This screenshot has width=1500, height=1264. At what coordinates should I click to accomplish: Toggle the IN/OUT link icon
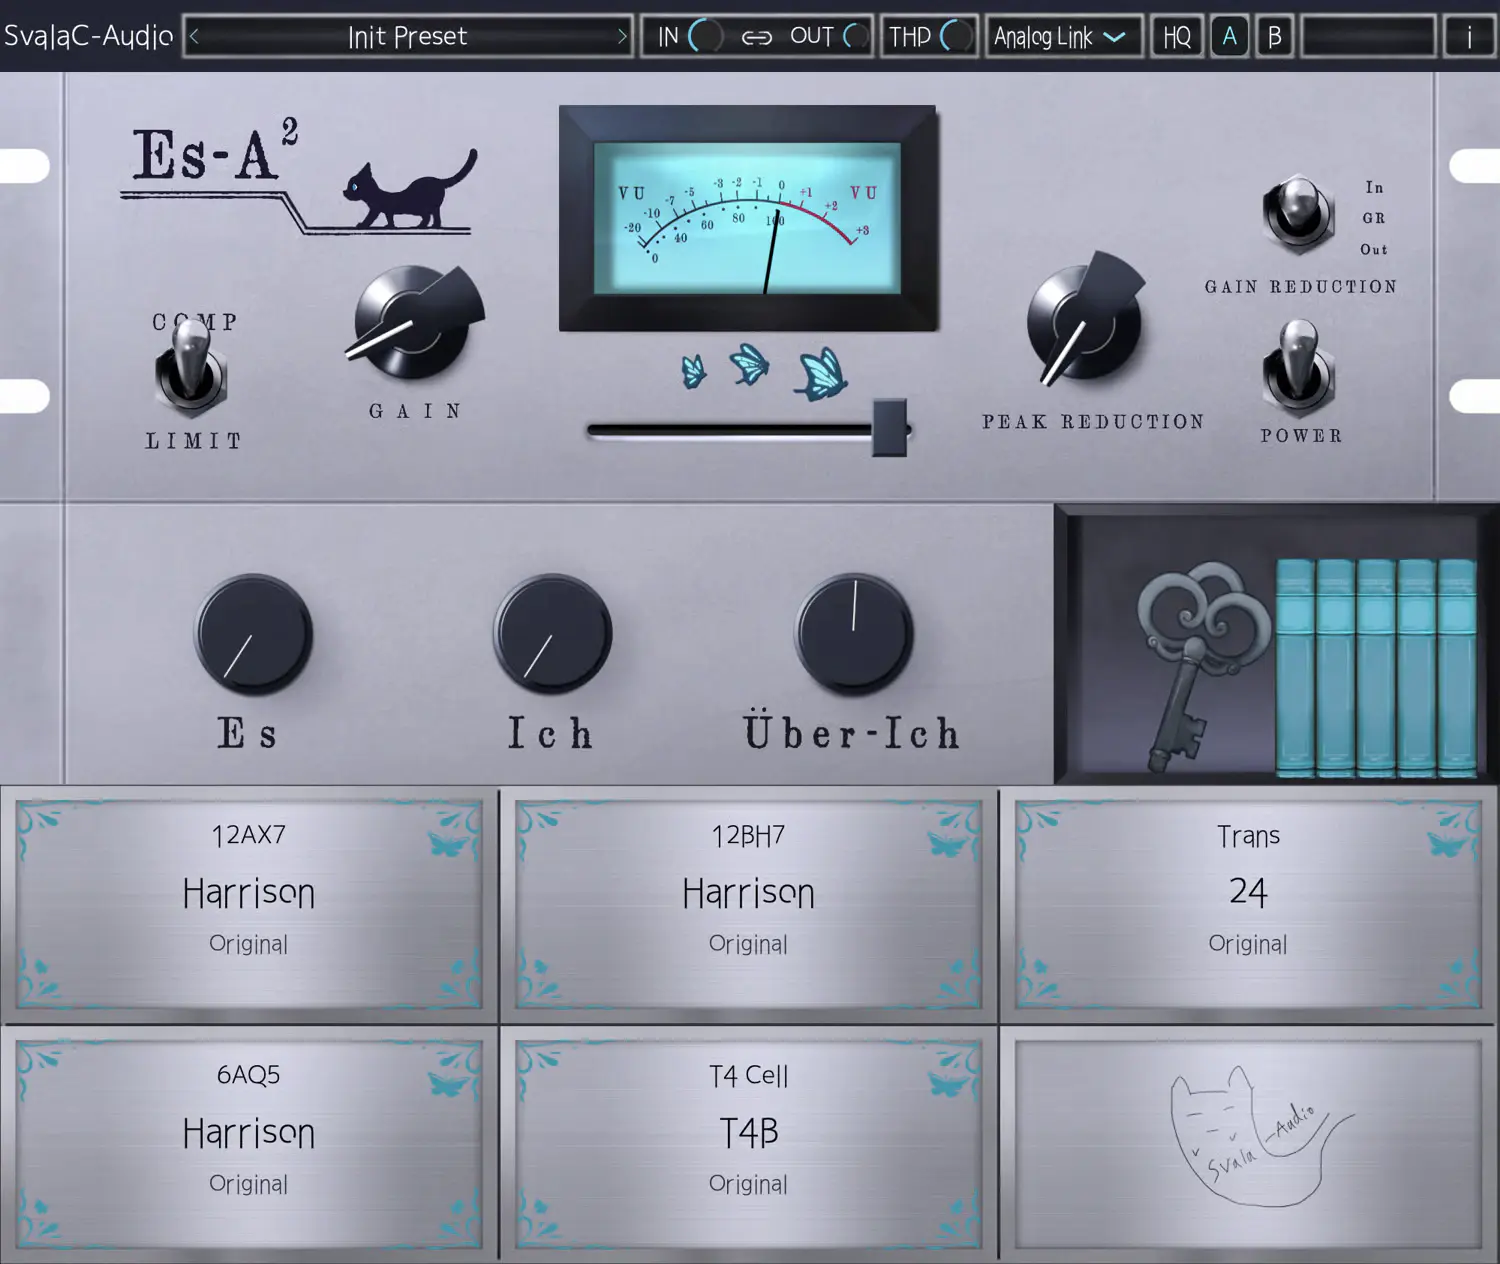(757, 38)
